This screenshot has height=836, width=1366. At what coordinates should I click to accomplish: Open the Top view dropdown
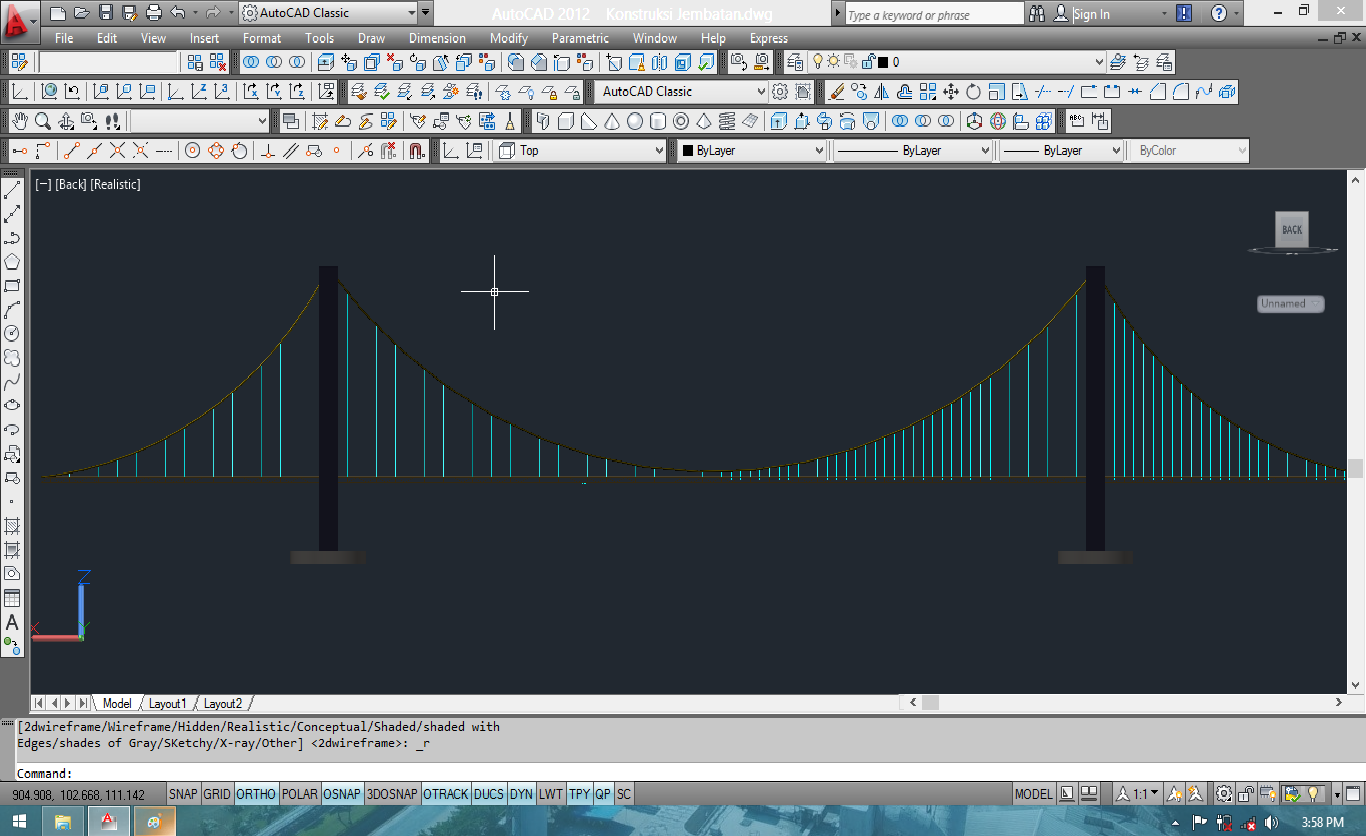[x=580, y=151]
